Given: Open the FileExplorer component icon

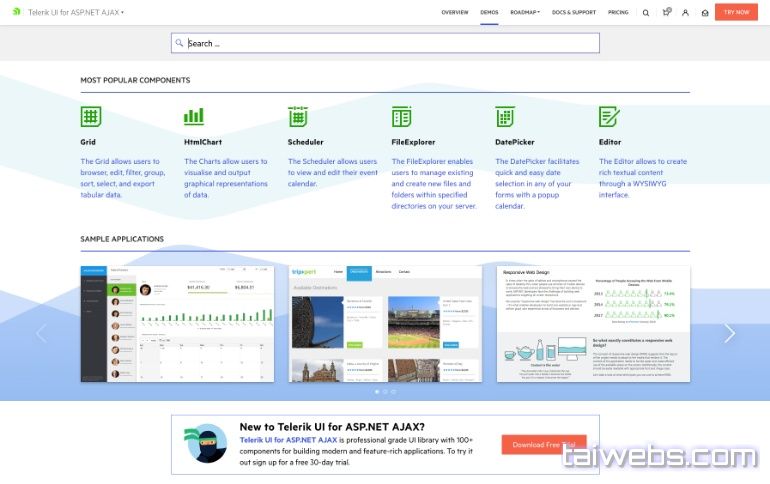Looking at the screenshot, I should (x=402, y=116).
